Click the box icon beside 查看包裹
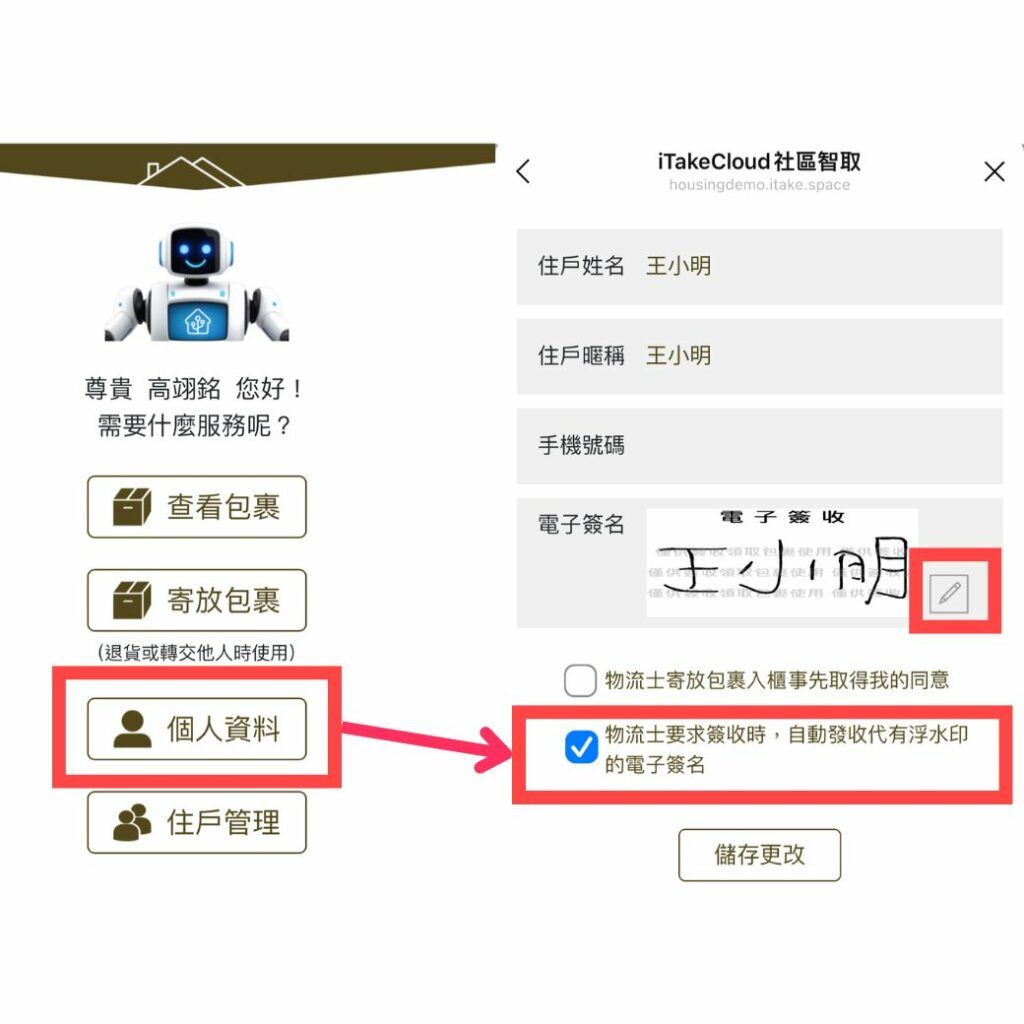1024x1024 pixels. tap(132, 507)
